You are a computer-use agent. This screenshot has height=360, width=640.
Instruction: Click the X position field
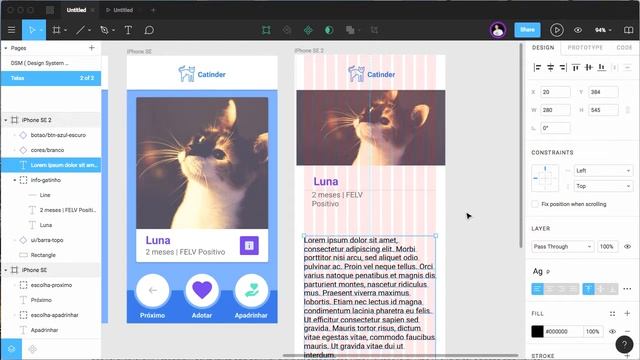pos(555,92)
